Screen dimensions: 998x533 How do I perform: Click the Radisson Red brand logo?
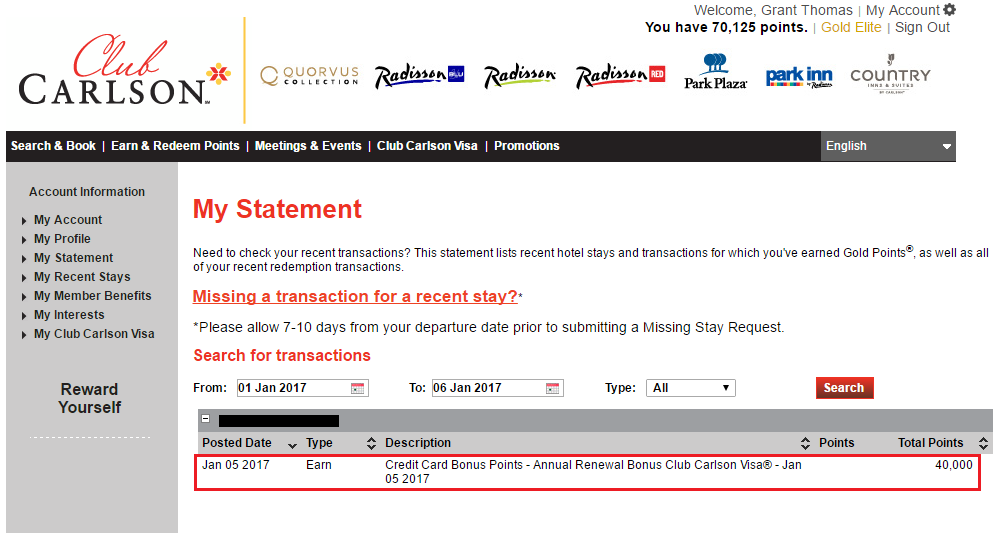pos(620,76)
